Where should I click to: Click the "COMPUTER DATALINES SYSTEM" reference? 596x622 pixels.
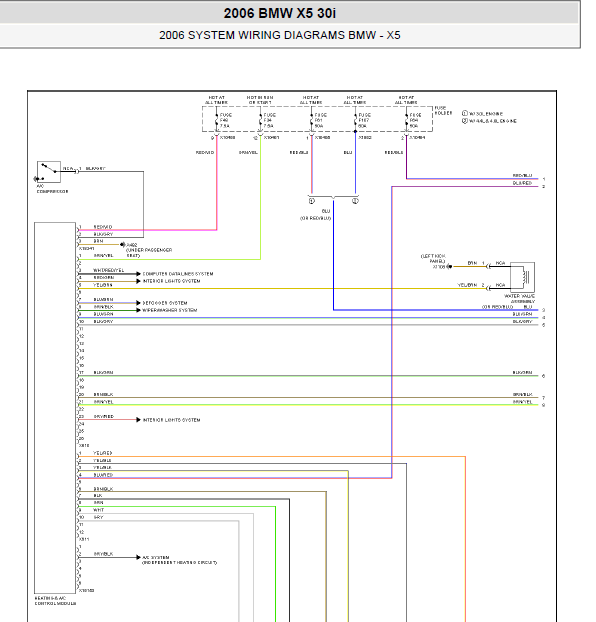tap(178, 274)
